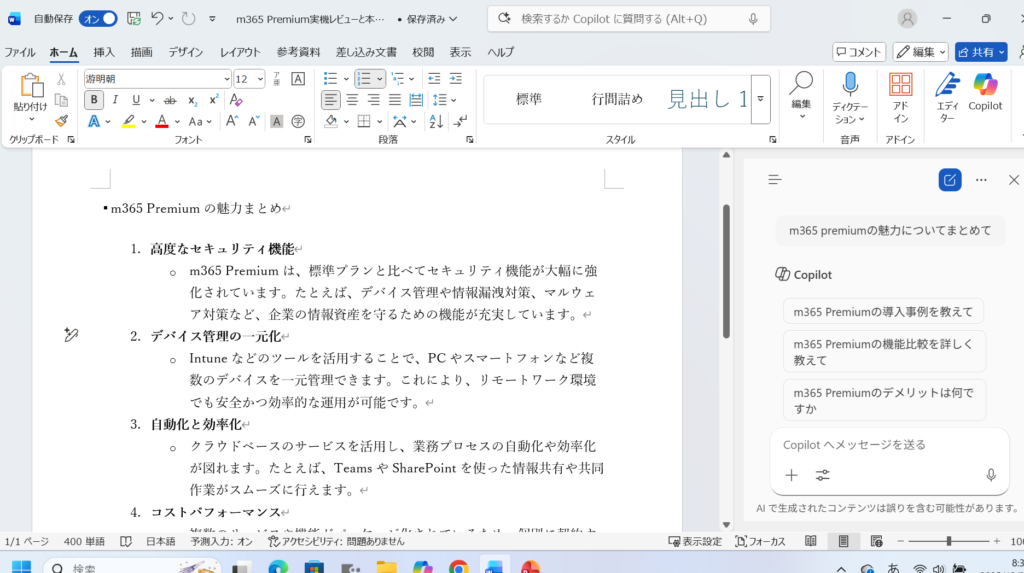Toggle the AutoSave switch
Image resolution: width=1024 pixels, height=573 pixels.
click(x=98, y=19)
